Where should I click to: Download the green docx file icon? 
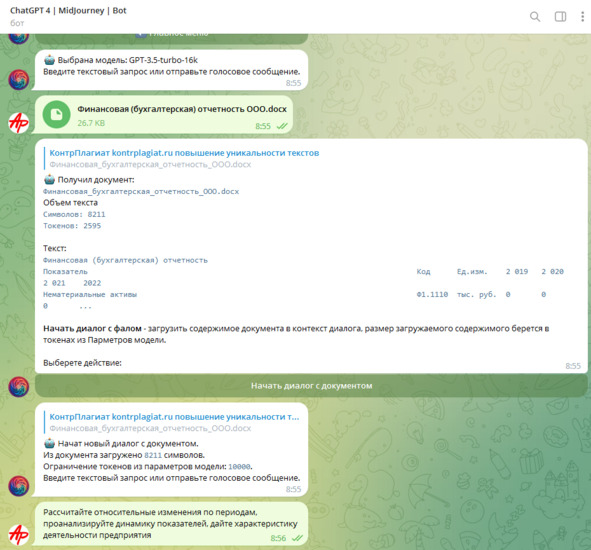(x=57, y=114)
